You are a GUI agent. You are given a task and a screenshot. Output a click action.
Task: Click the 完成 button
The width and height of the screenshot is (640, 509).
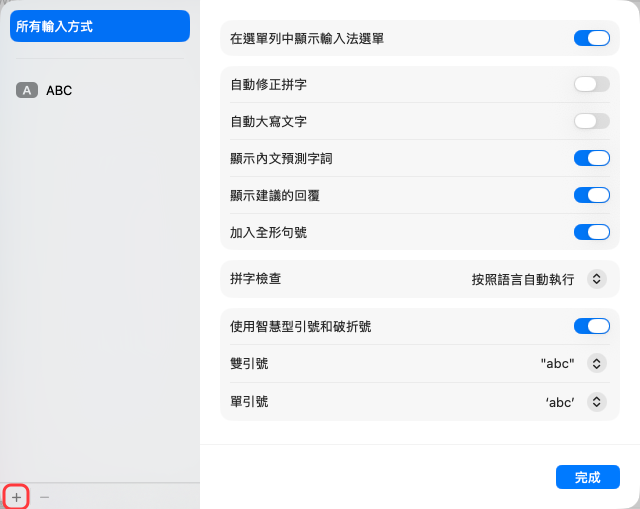click(588, 477)
